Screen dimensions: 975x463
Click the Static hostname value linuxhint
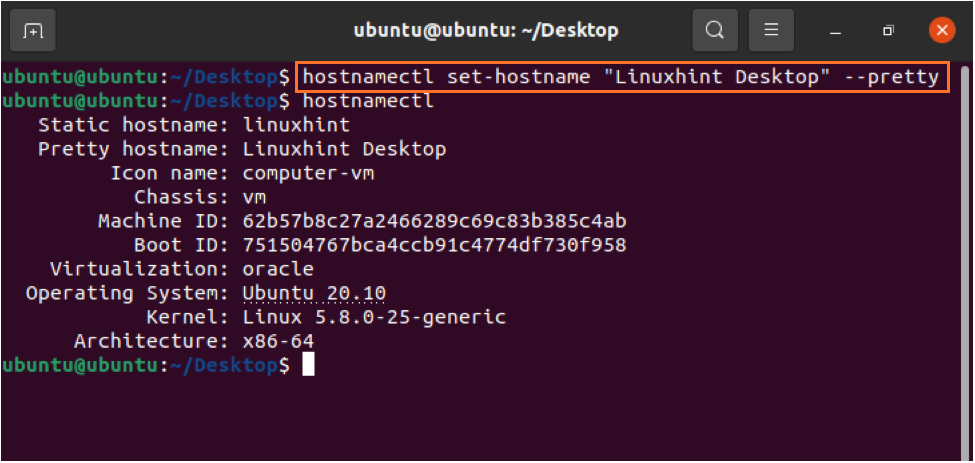click(297, 126)
